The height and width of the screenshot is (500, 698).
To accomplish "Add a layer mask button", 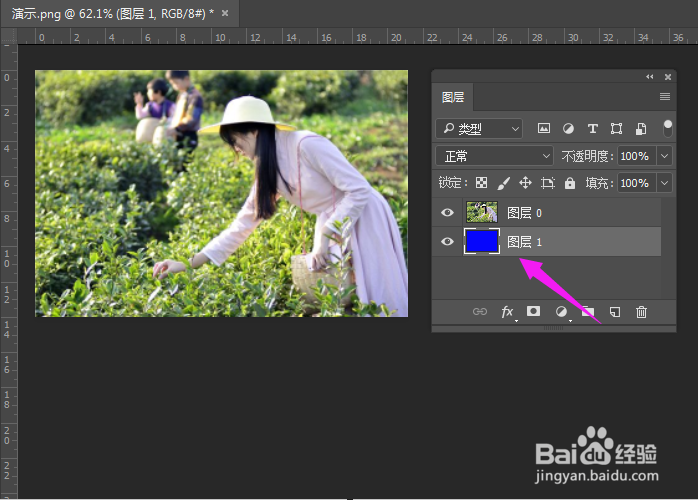I will pyautogui.click(x=533, y=311).
